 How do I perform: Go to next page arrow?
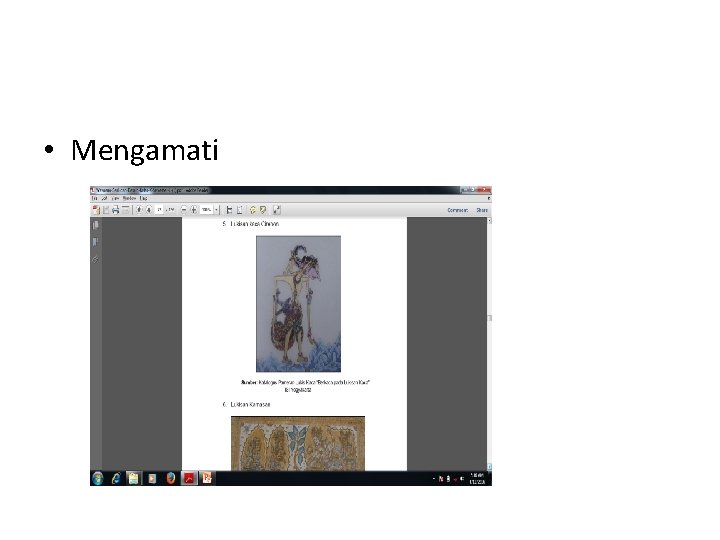tap(149, 210)
